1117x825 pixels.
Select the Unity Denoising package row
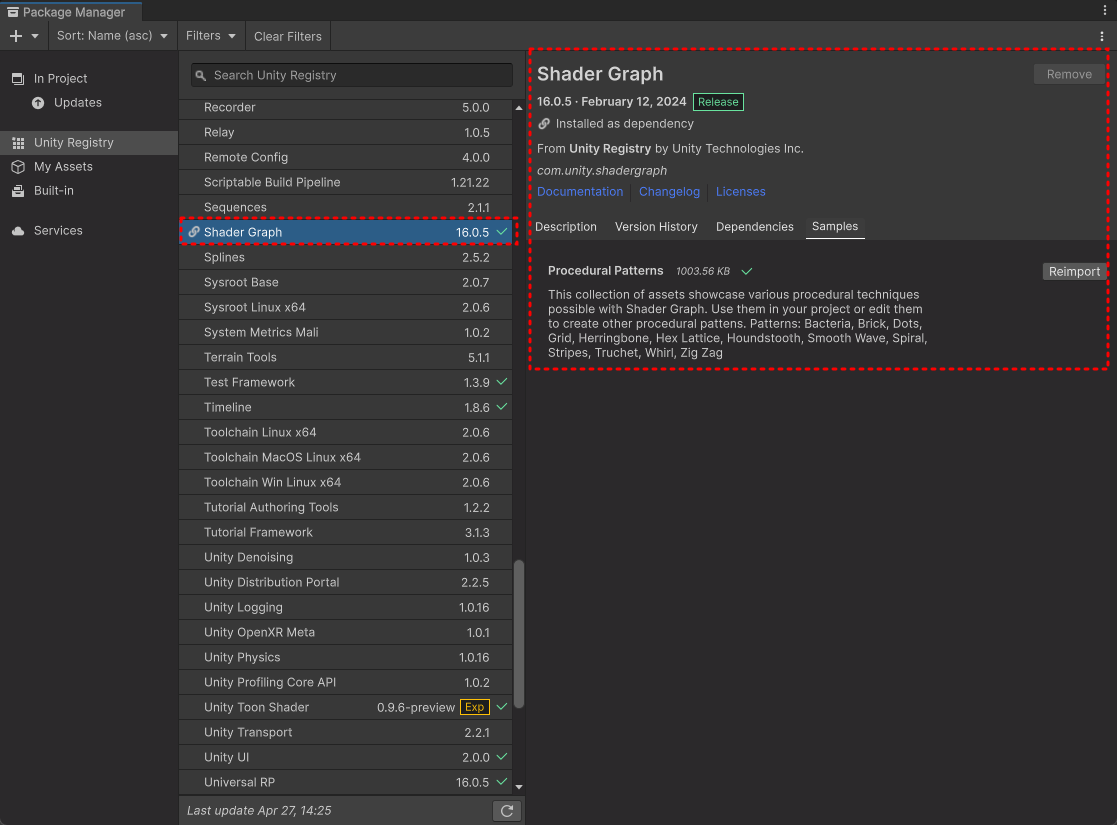(x=346, y=557)
